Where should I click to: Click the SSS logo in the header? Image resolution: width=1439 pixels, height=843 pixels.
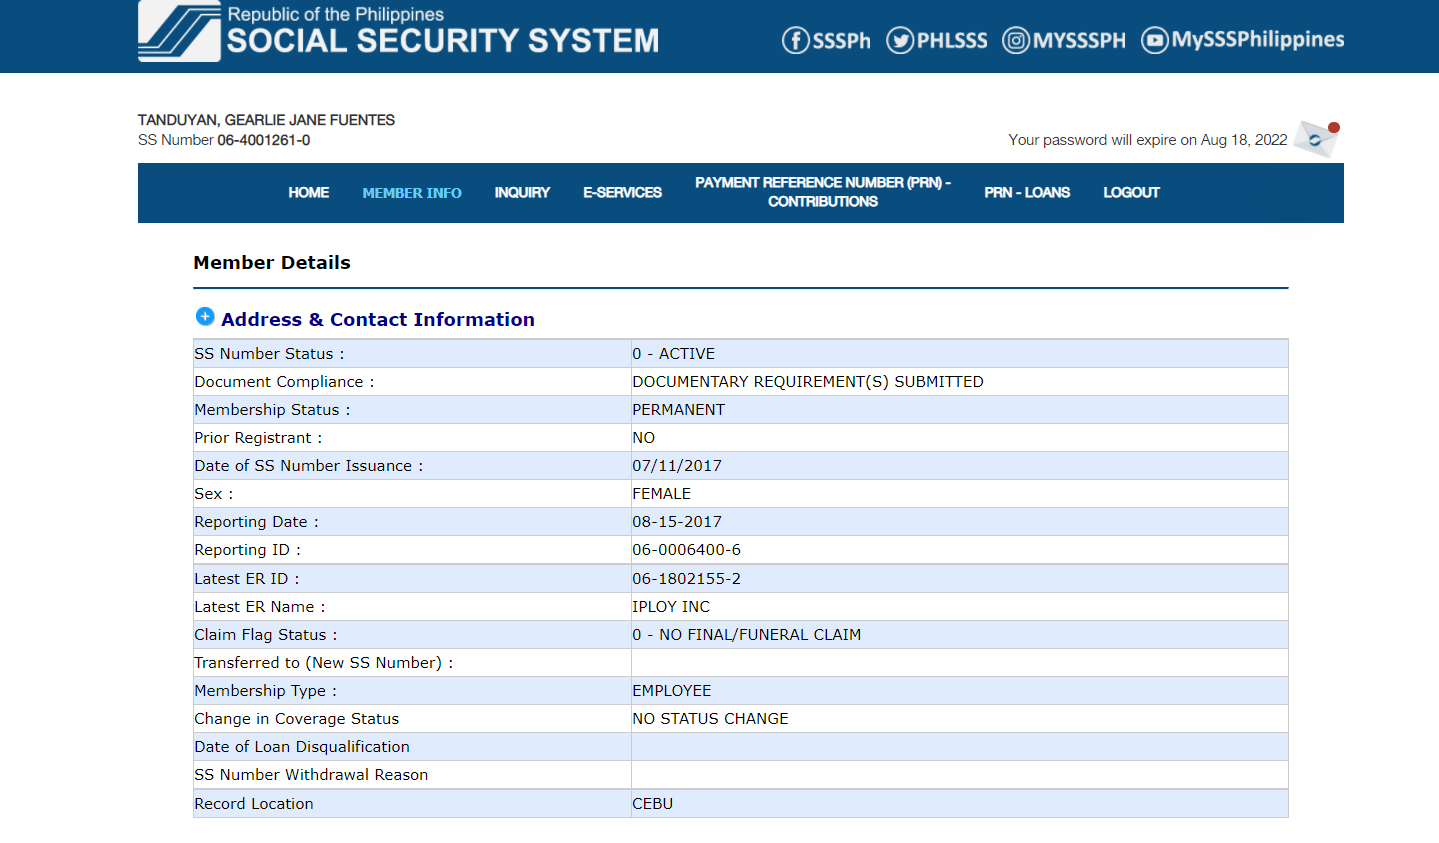[179, 31]
